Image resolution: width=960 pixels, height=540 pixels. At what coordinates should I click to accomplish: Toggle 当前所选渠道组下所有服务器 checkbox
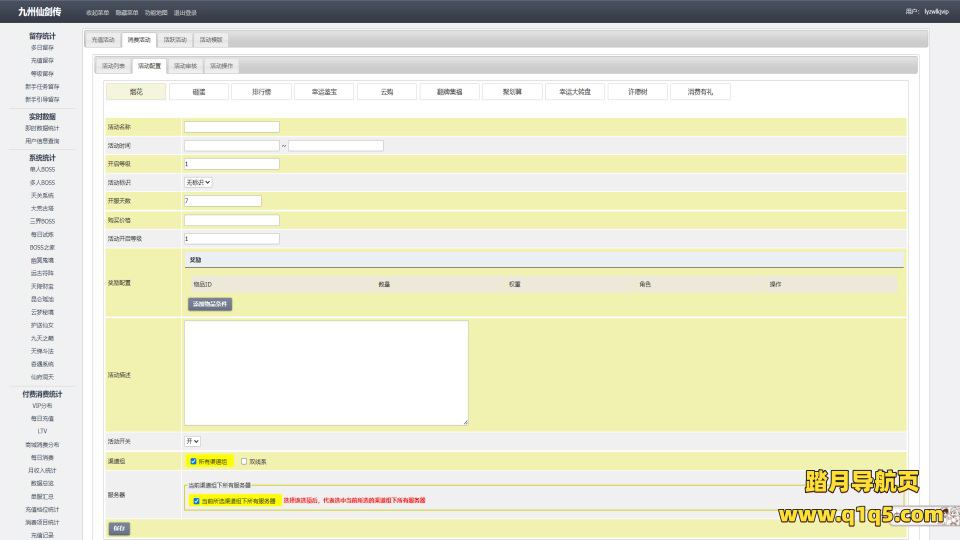[196, 500]
